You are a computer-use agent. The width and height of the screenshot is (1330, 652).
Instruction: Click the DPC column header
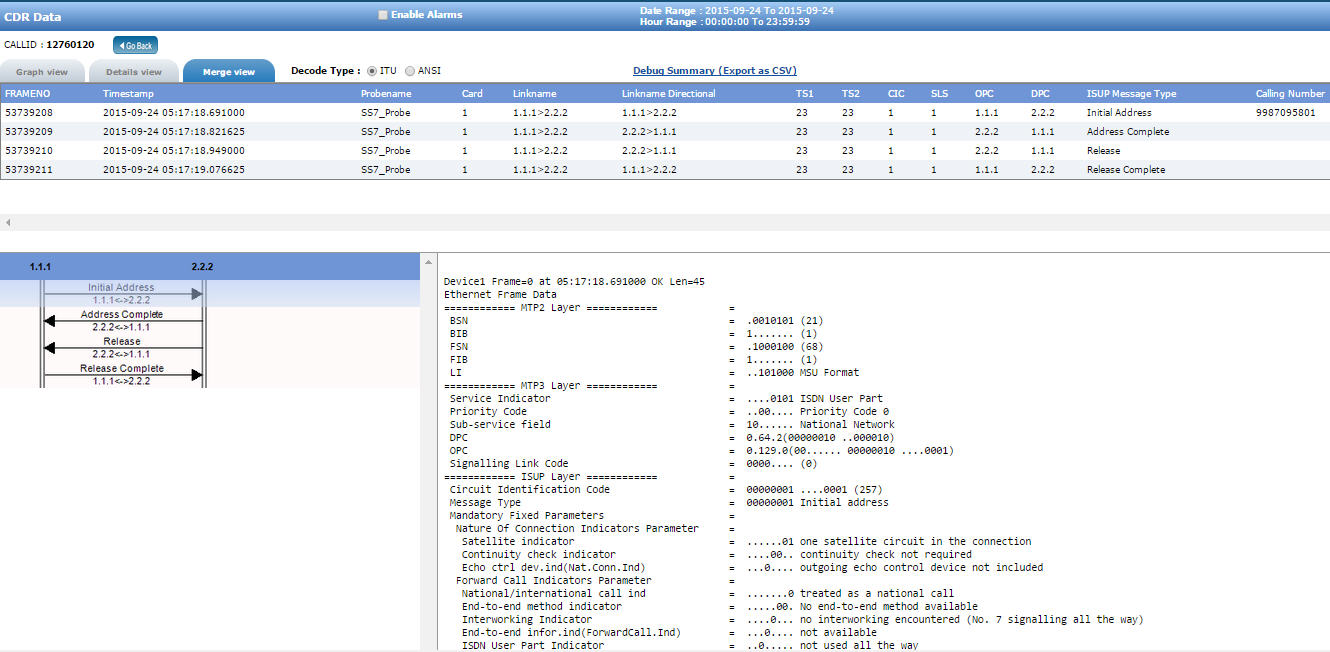pyautogui.click(x=1040, y=94)
